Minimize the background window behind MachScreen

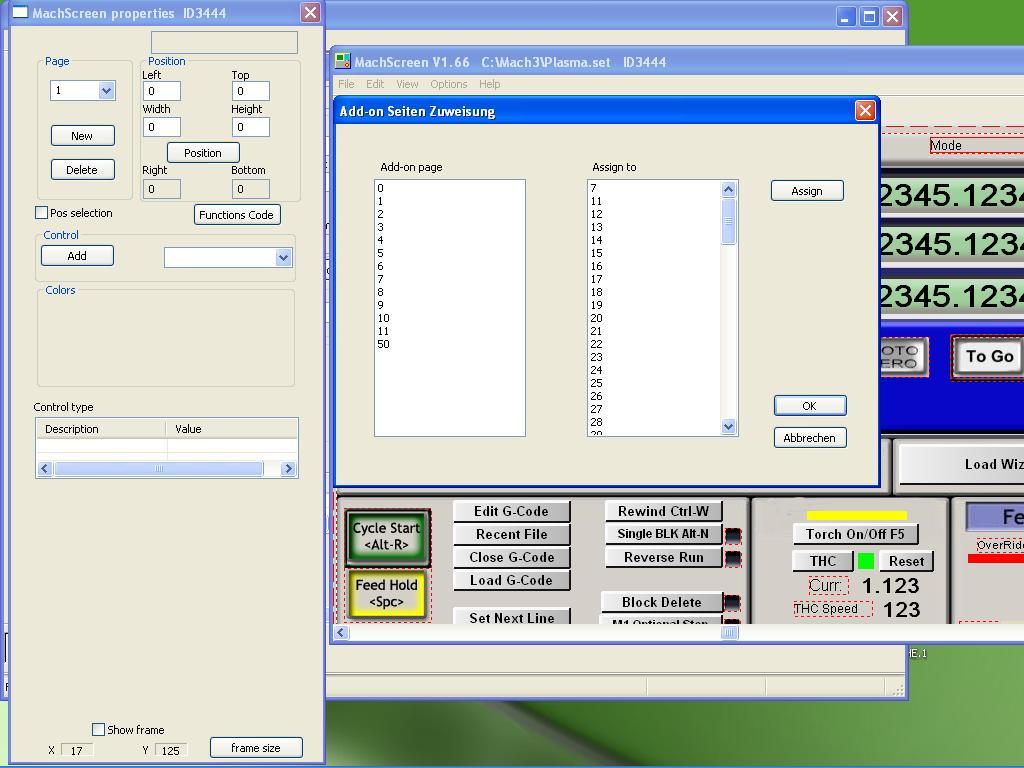click(846, 16)
